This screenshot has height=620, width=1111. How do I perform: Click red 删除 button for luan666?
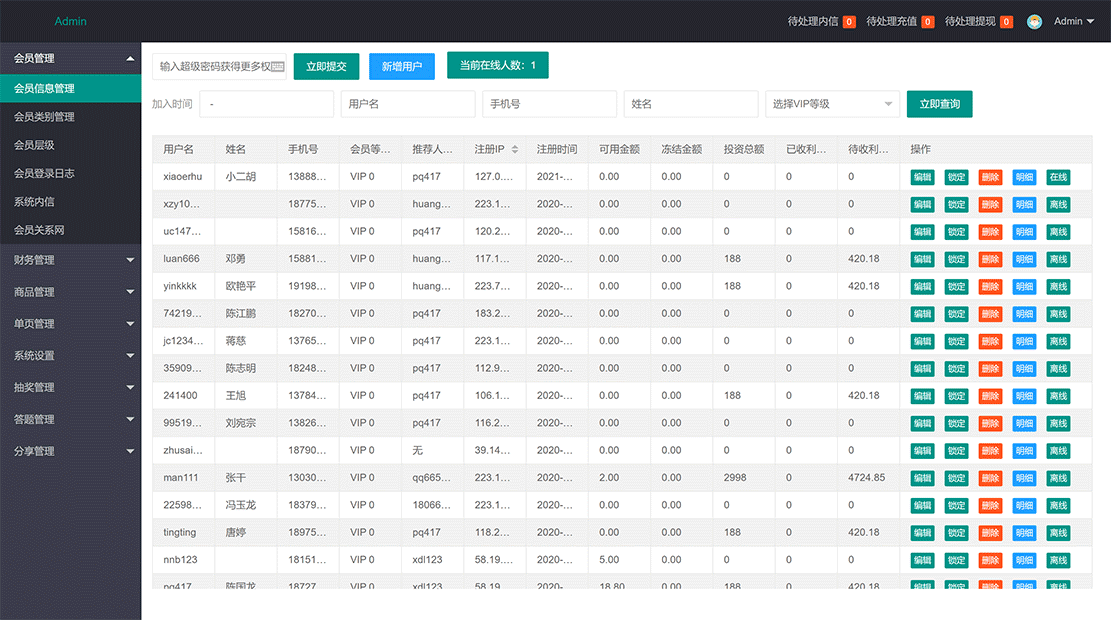tap(990, 259)
